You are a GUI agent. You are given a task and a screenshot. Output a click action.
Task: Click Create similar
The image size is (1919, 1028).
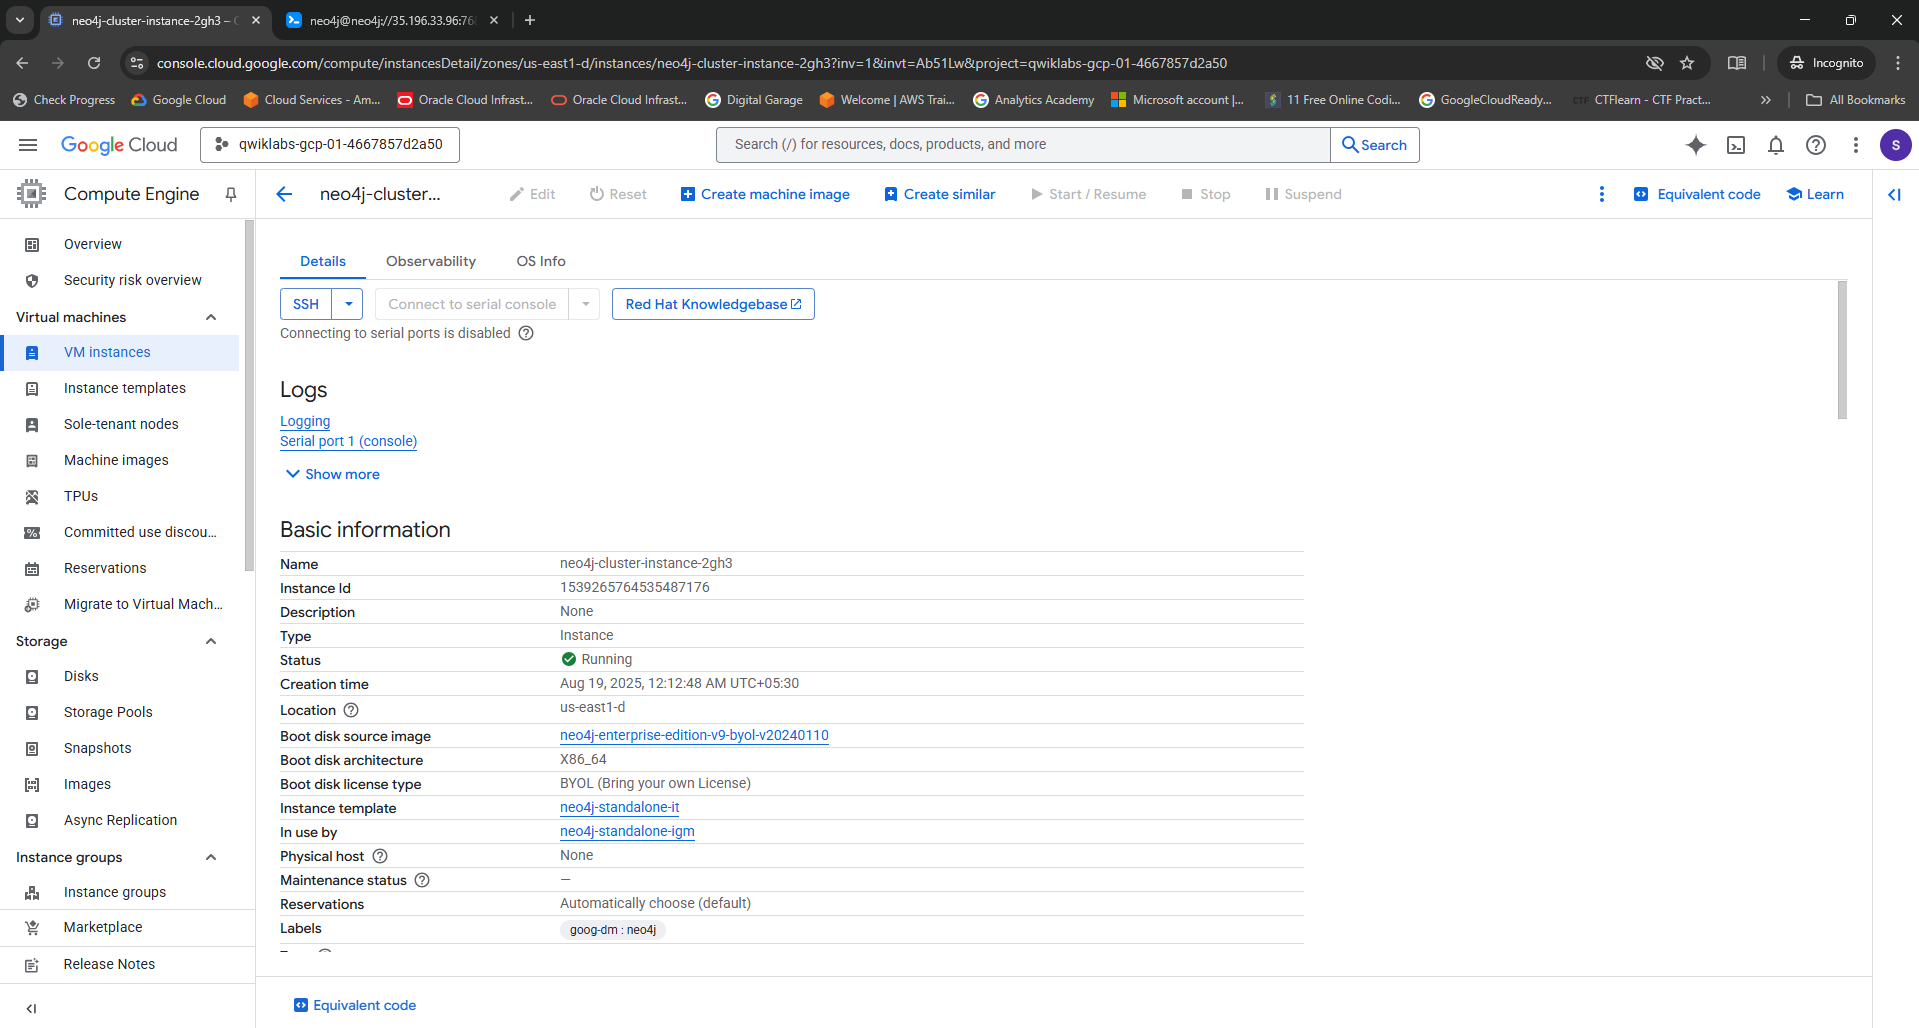tap(940, 194)
